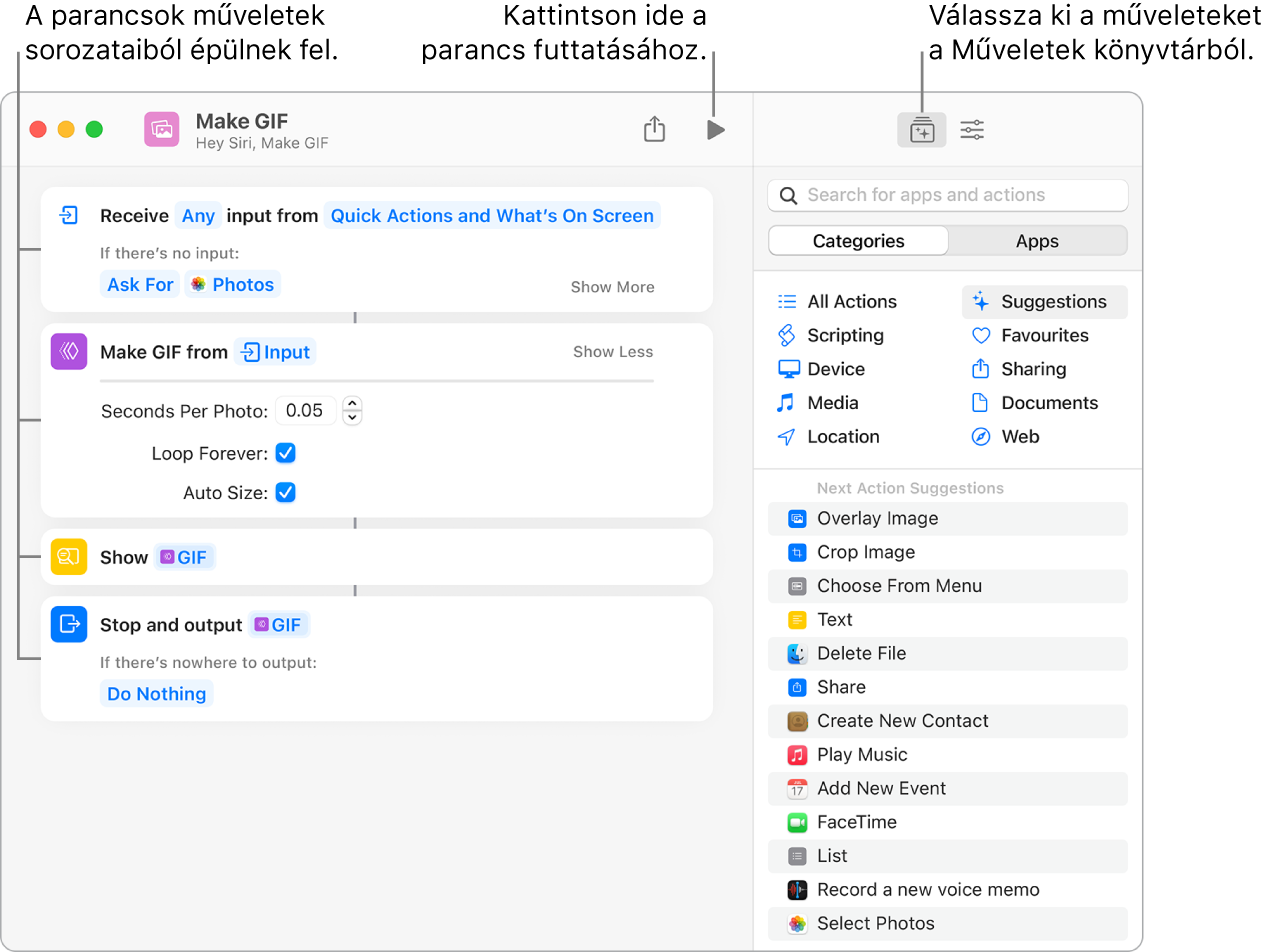Open the shortcut details settings icon

click(x=972, y=130)
